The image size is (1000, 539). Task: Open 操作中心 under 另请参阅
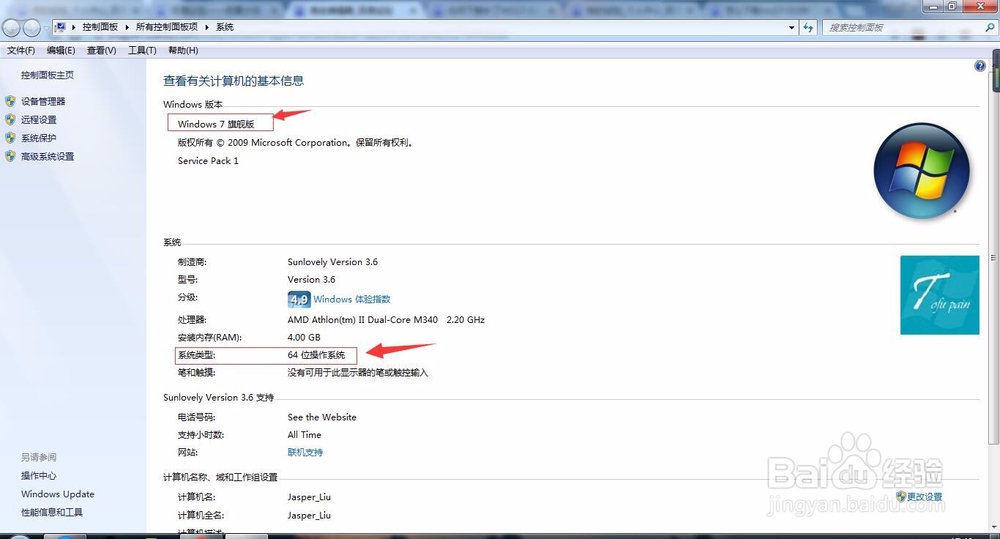point(38,476)
